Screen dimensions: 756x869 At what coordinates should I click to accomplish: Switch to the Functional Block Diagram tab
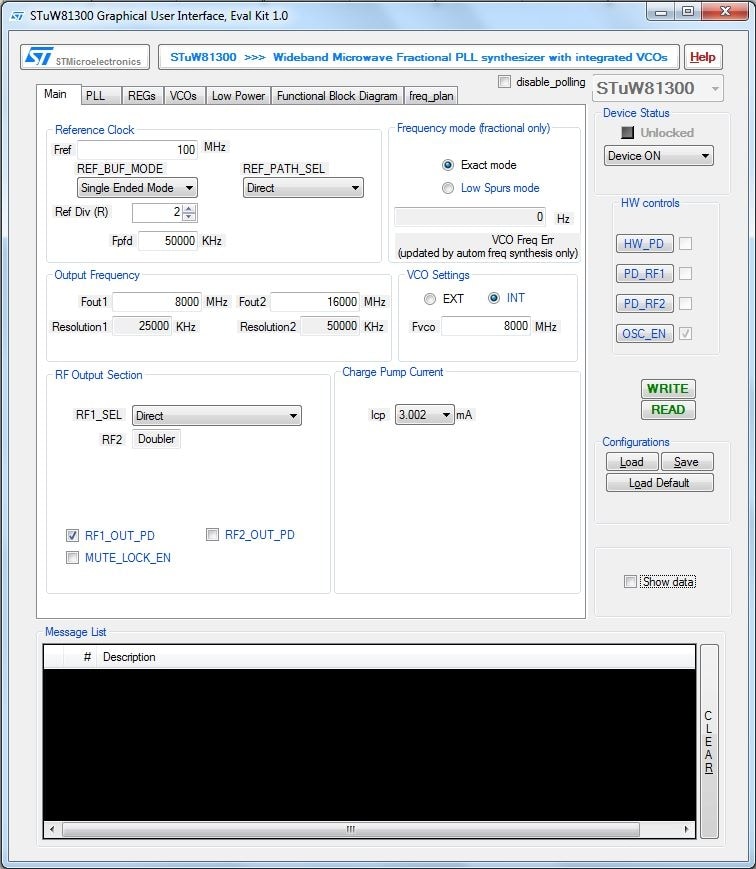click(x=337, y=96)
